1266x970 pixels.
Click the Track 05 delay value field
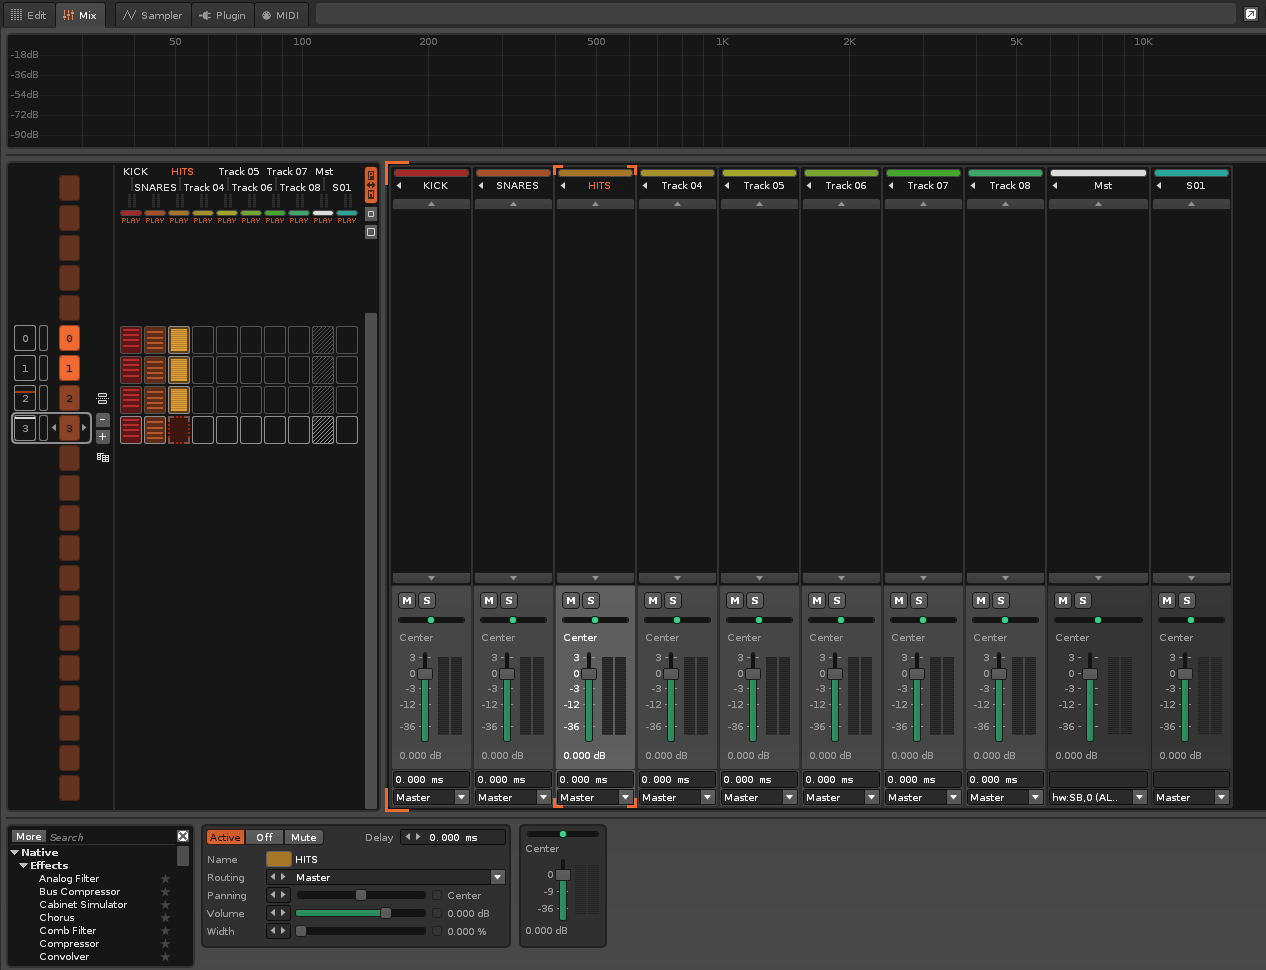759,780
